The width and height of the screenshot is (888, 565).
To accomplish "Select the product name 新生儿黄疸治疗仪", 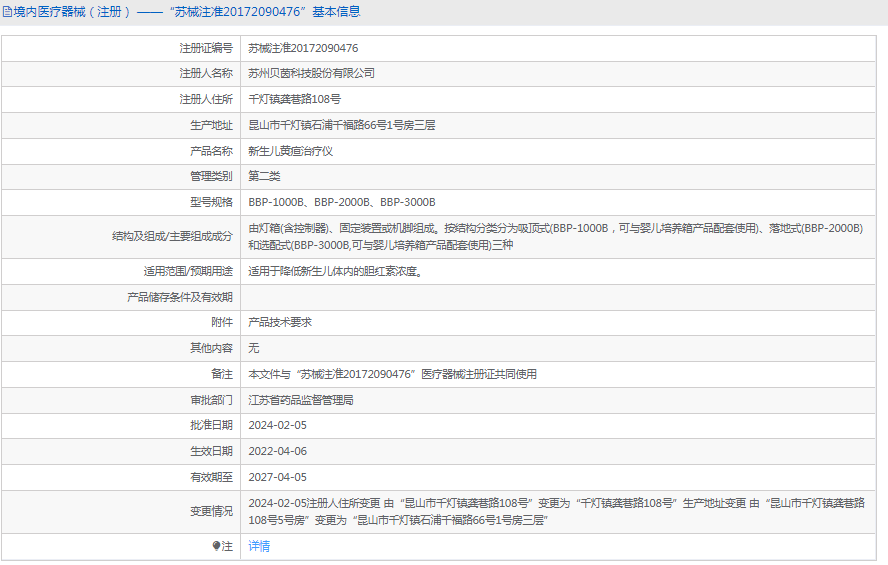I will click(x=291, y=152).
